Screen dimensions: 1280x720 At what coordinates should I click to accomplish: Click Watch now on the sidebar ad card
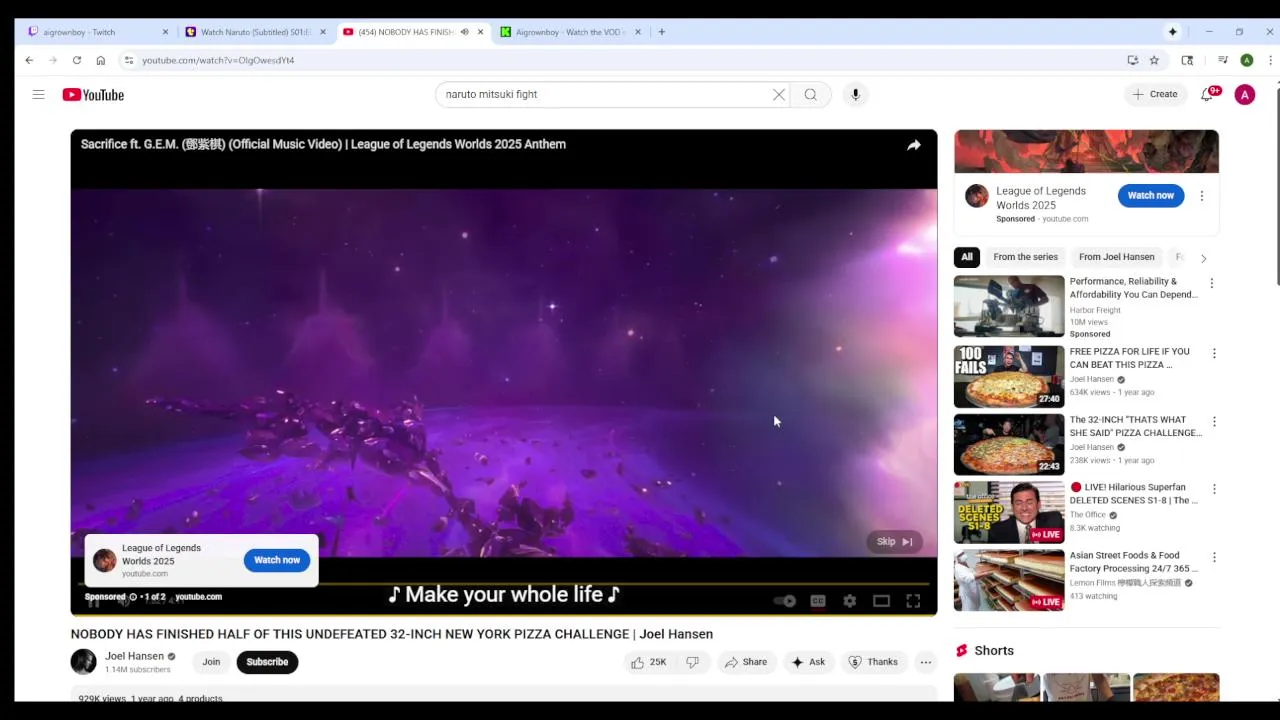point(1151,195)
